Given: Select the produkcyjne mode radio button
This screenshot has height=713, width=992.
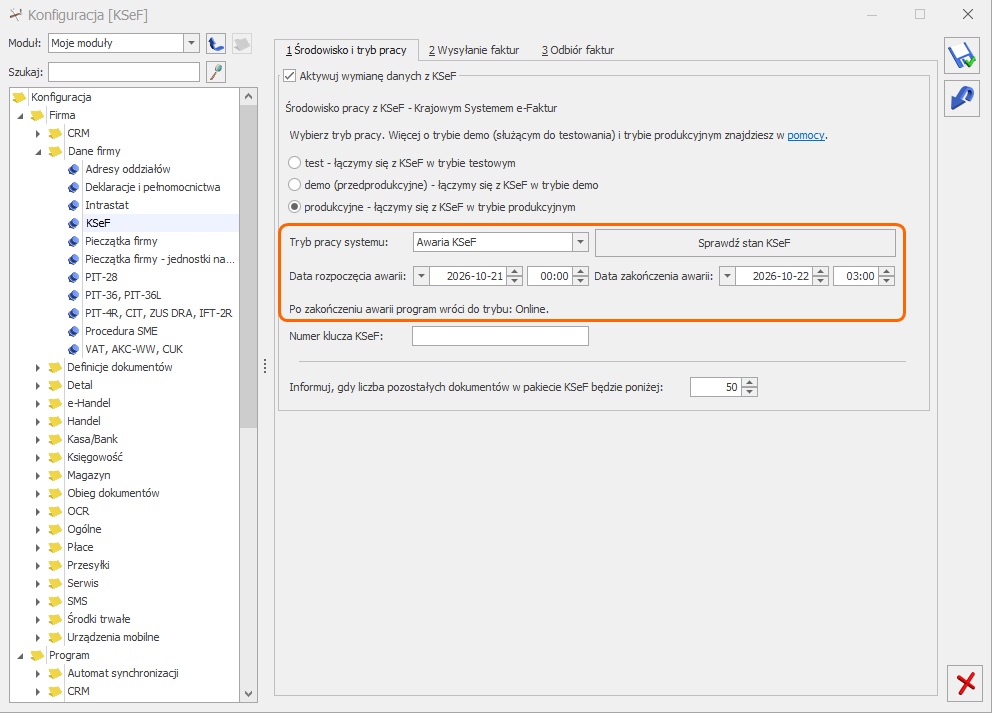Looking at the screenshot, I should tap(294, 207).
